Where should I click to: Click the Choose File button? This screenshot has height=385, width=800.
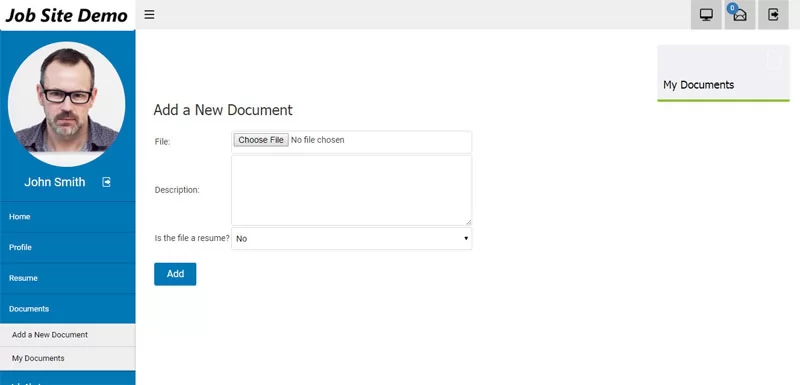pyautogui.click(x=261, y=140)
